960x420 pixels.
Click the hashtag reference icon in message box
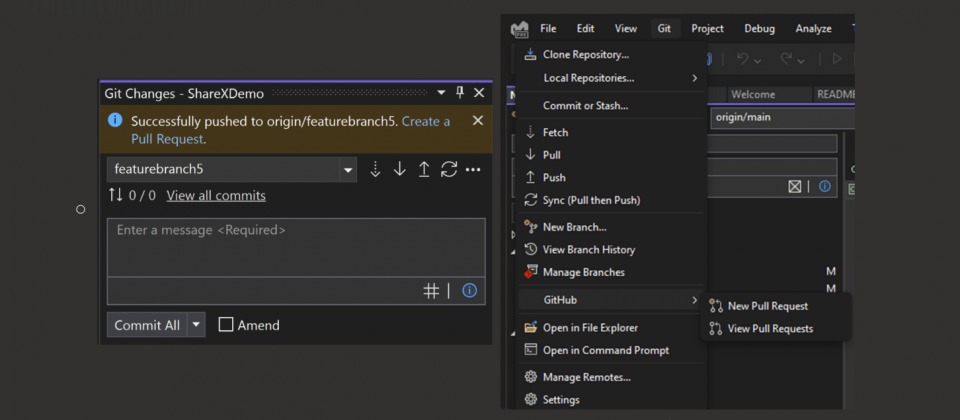coord(431,291)
